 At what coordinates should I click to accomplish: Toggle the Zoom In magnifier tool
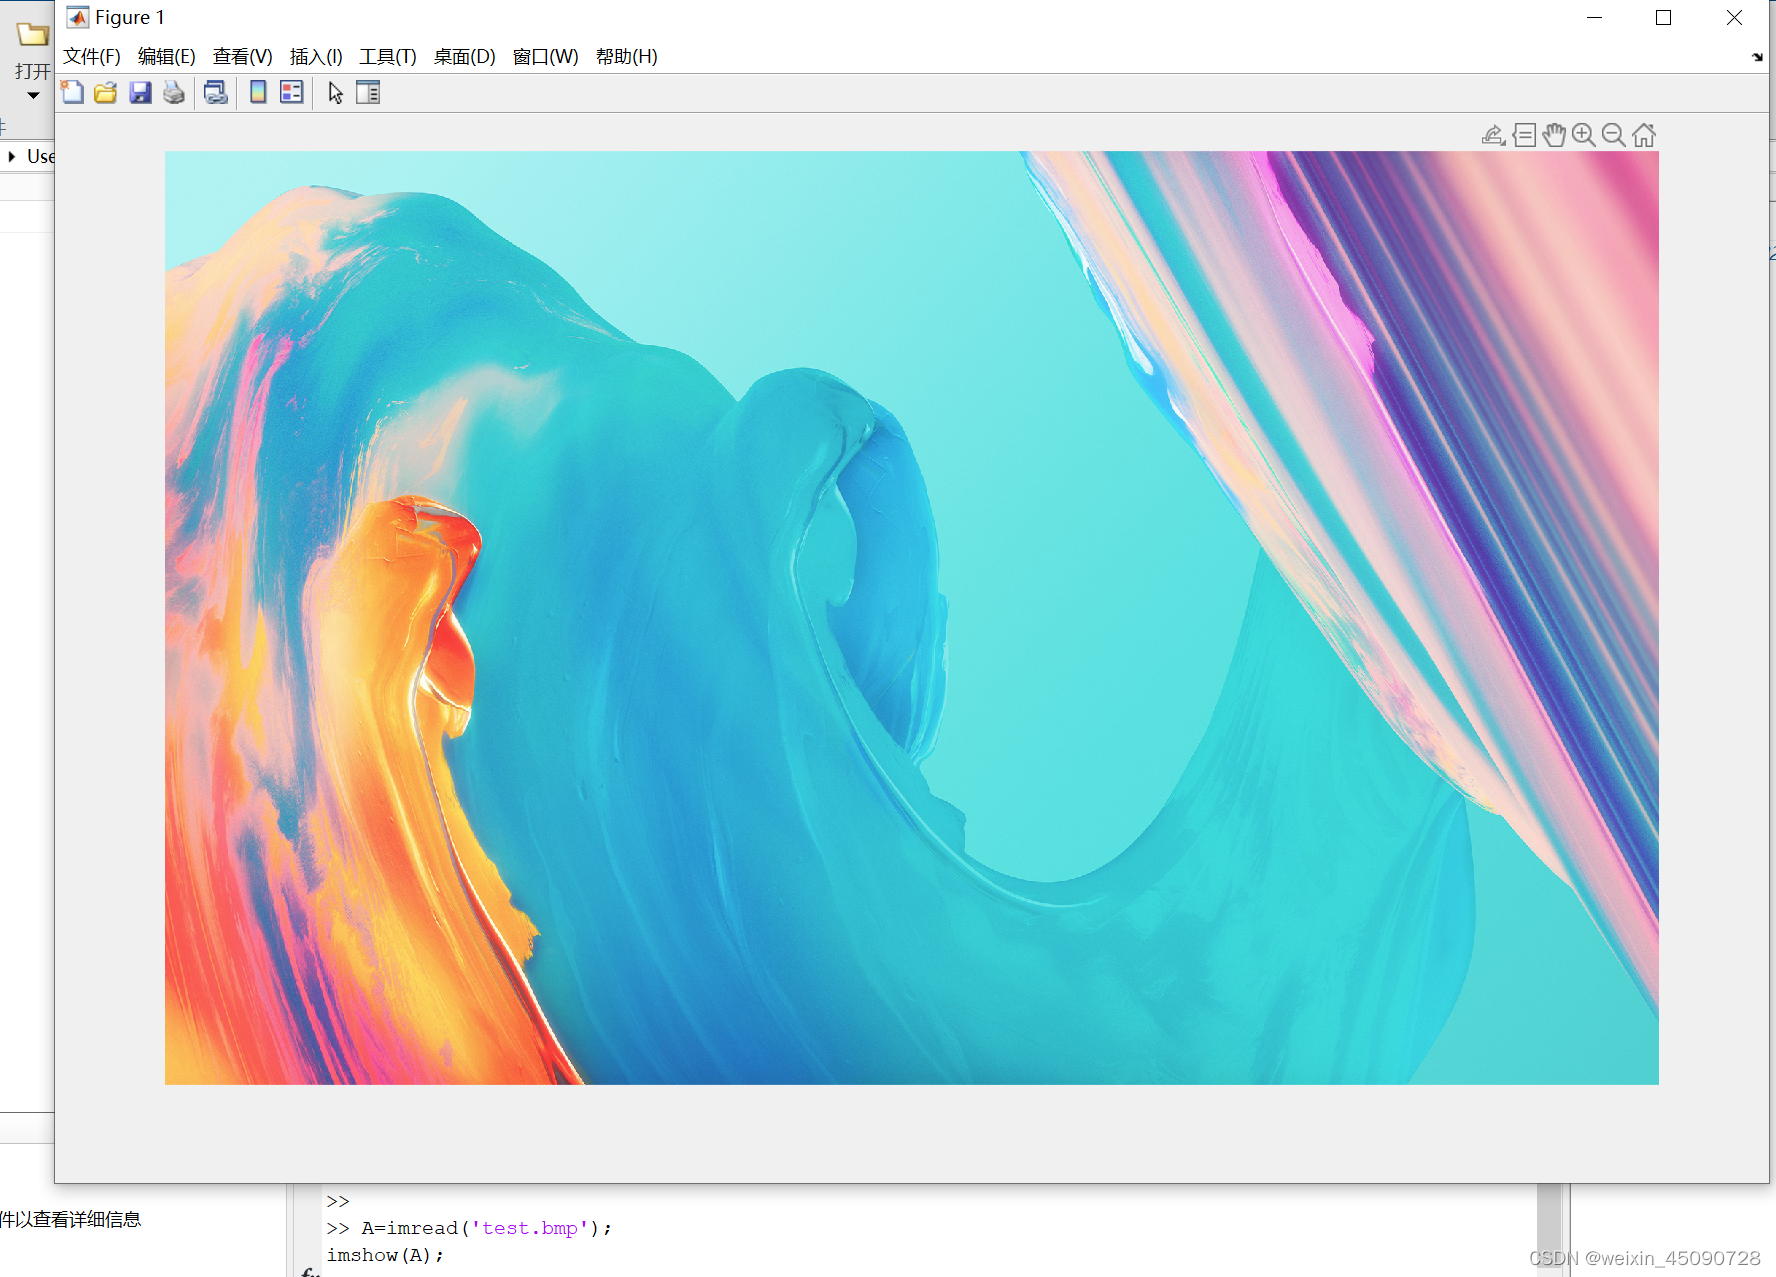[x=1584, y=135]
